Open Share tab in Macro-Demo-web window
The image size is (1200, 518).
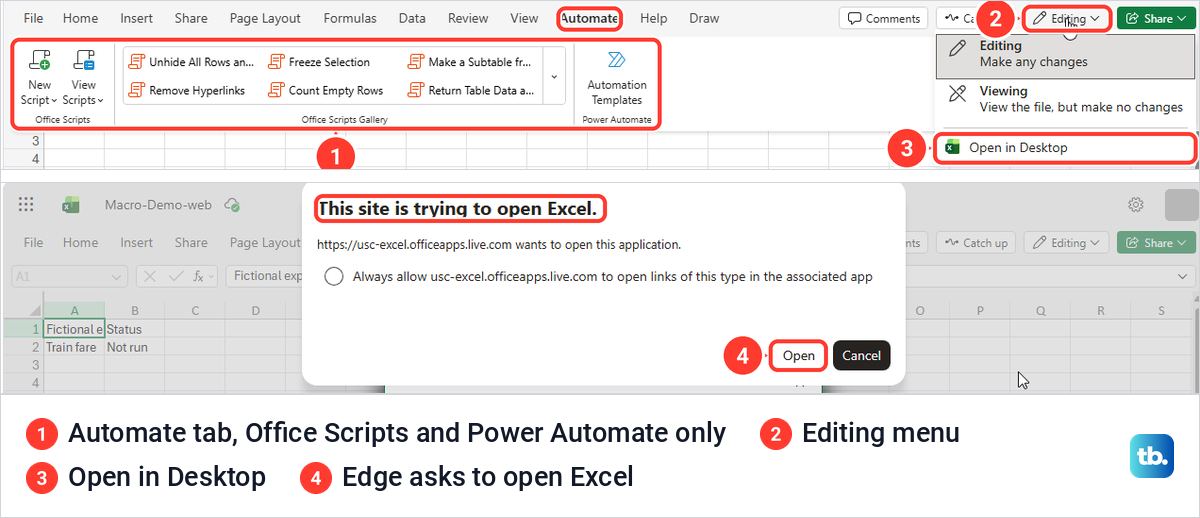pyautogui.click(x=191, y=242)
